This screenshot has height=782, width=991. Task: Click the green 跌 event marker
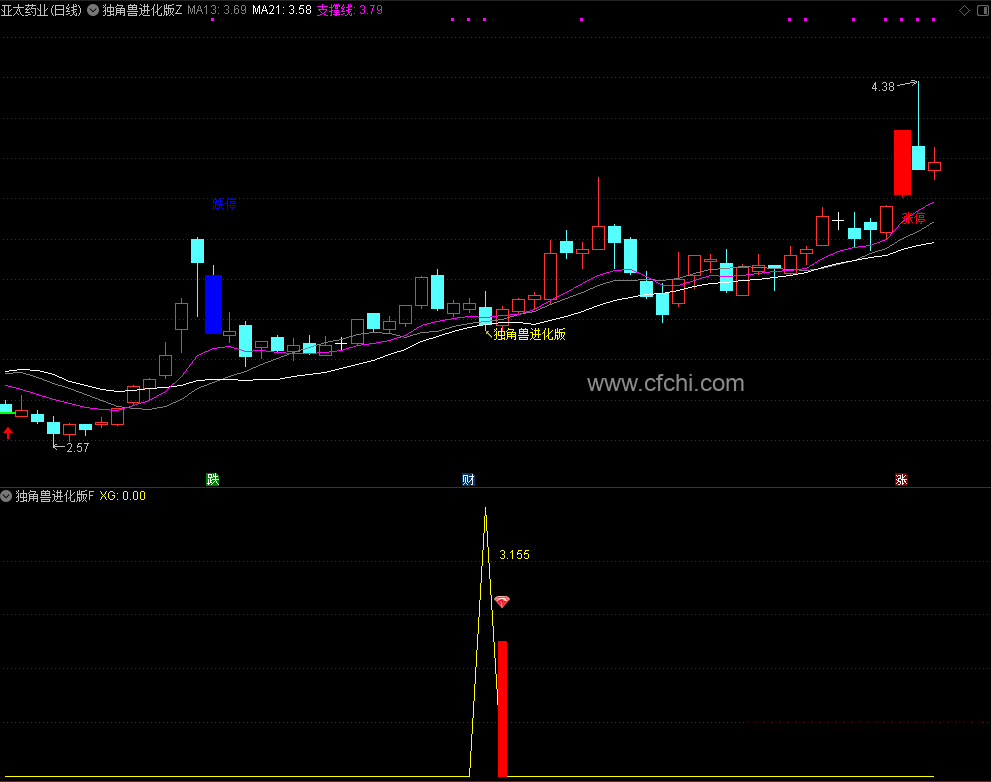213,479
